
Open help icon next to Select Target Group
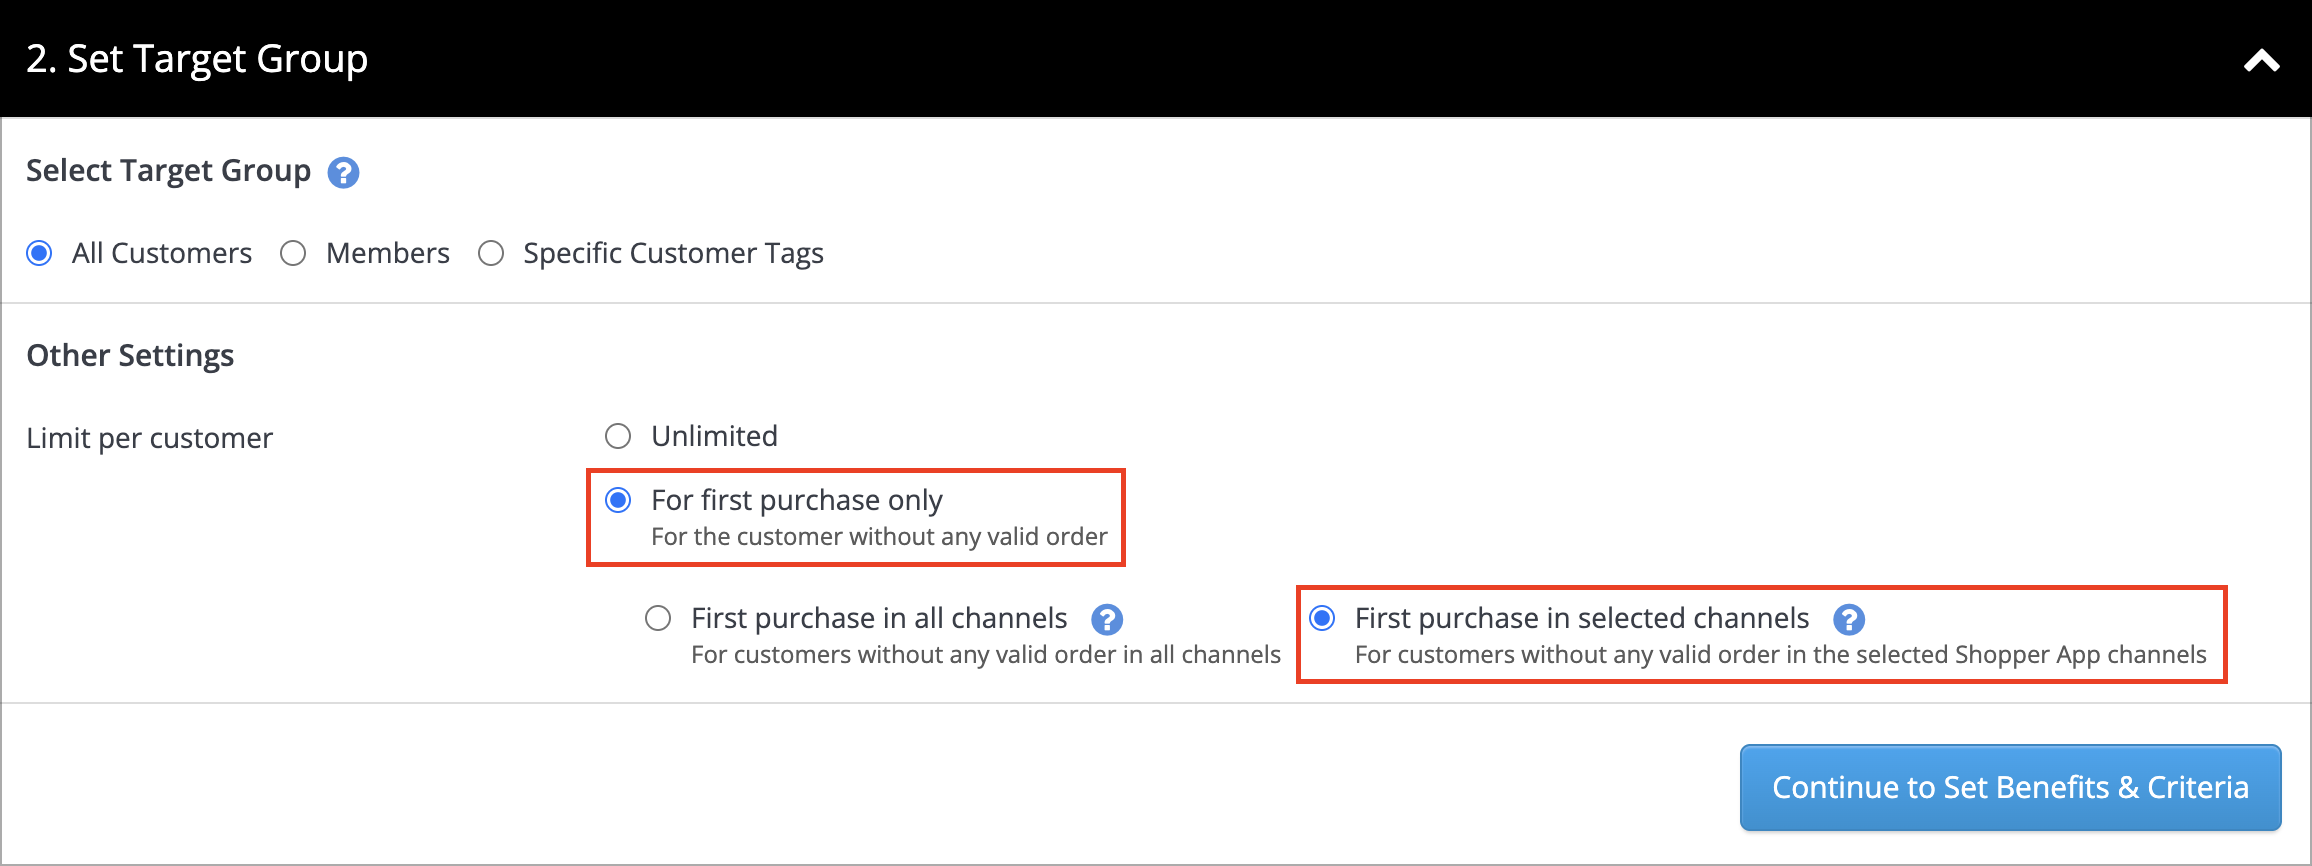[x=343, y=173]
